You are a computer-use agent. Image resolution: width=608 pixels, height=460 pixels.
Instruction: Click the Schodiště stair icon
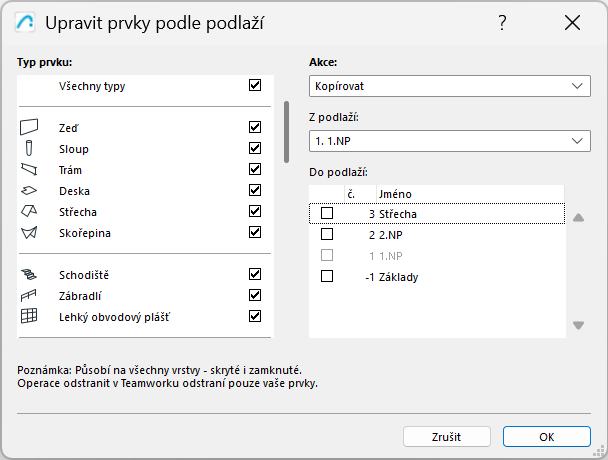point(29,274)
